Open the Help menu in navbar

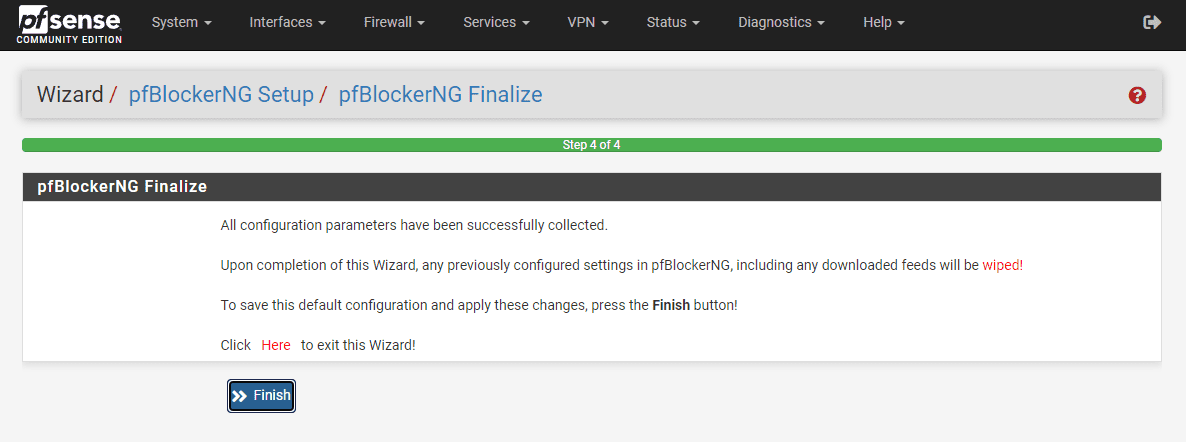tap(883, 22)
